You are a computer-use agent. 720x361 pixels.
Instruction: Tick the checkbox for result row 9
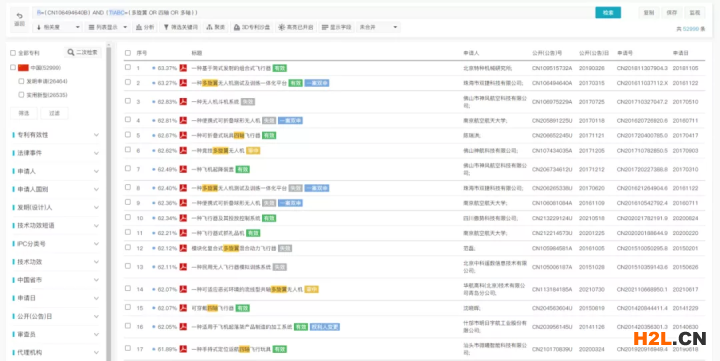(128, 202)
